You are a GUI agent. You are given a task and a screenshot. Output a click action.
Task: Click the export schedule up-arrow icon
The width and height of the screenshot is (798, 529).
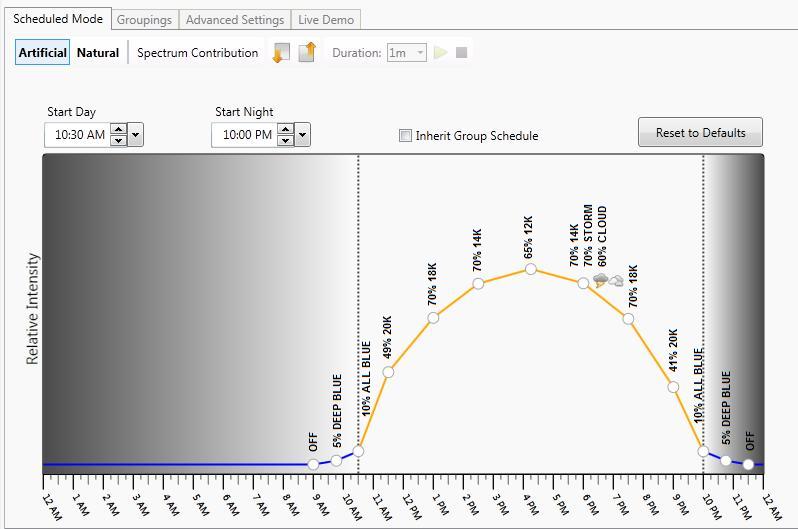[307, 53]
